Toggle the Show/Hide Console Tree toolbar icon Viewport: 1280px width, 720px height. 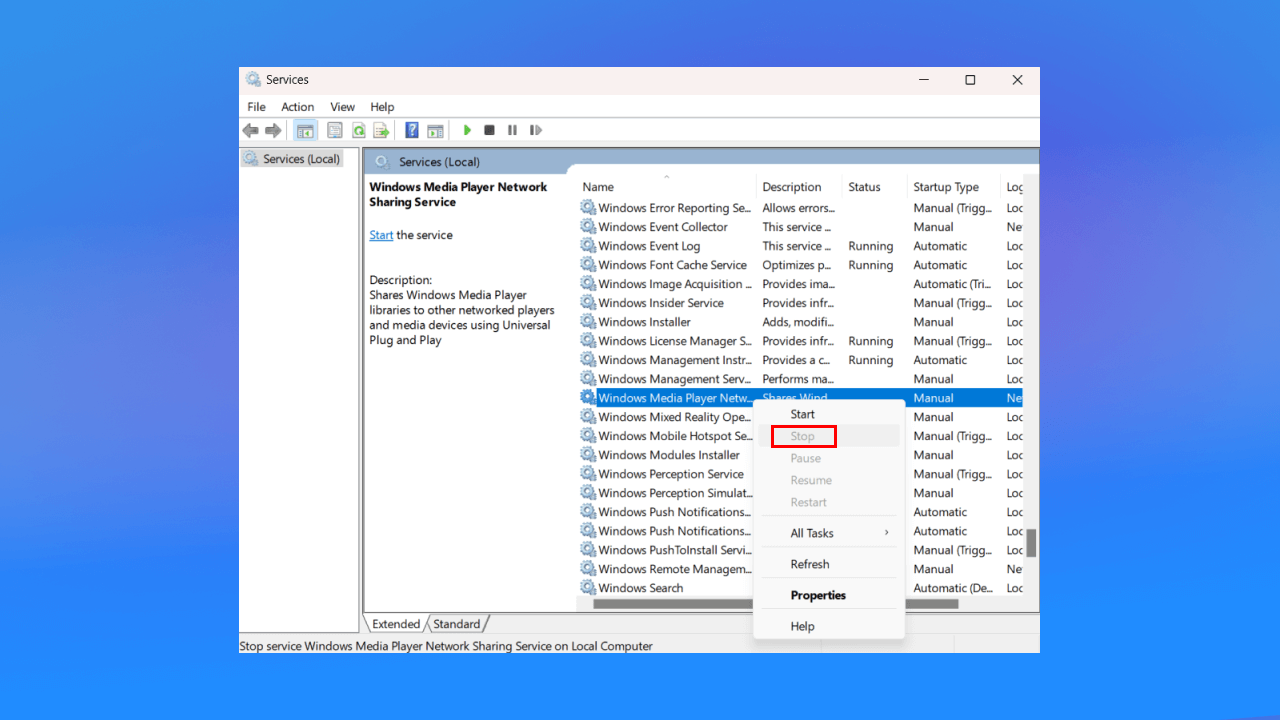[x=306, y=130]
